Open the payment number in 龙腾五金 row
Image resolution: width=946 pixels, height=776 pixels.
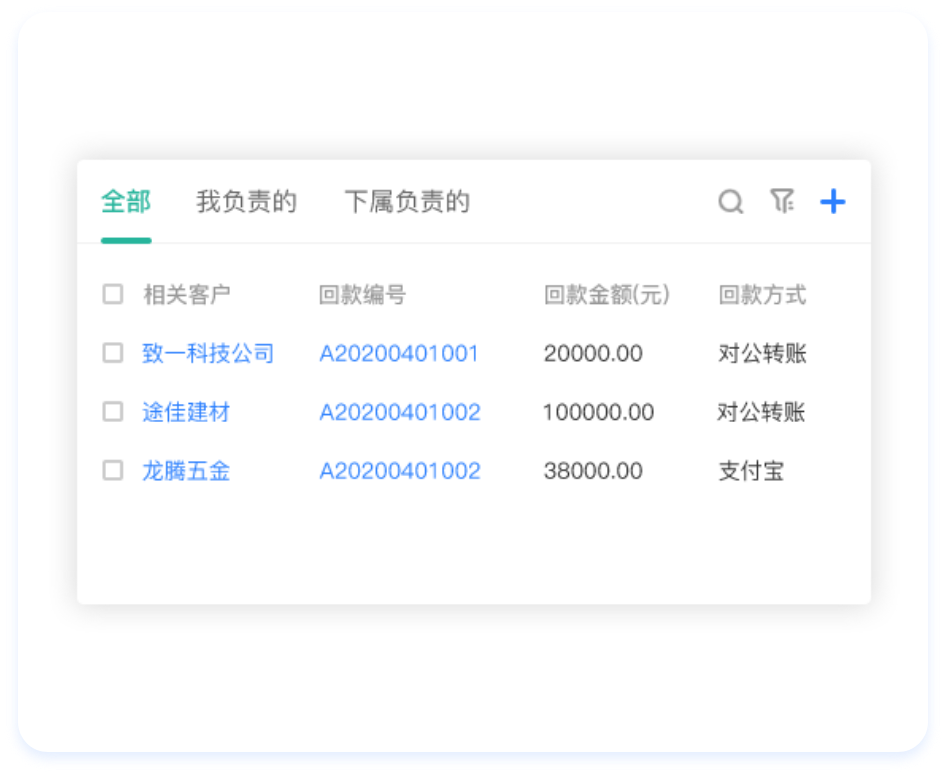click(x=400, y=471)
